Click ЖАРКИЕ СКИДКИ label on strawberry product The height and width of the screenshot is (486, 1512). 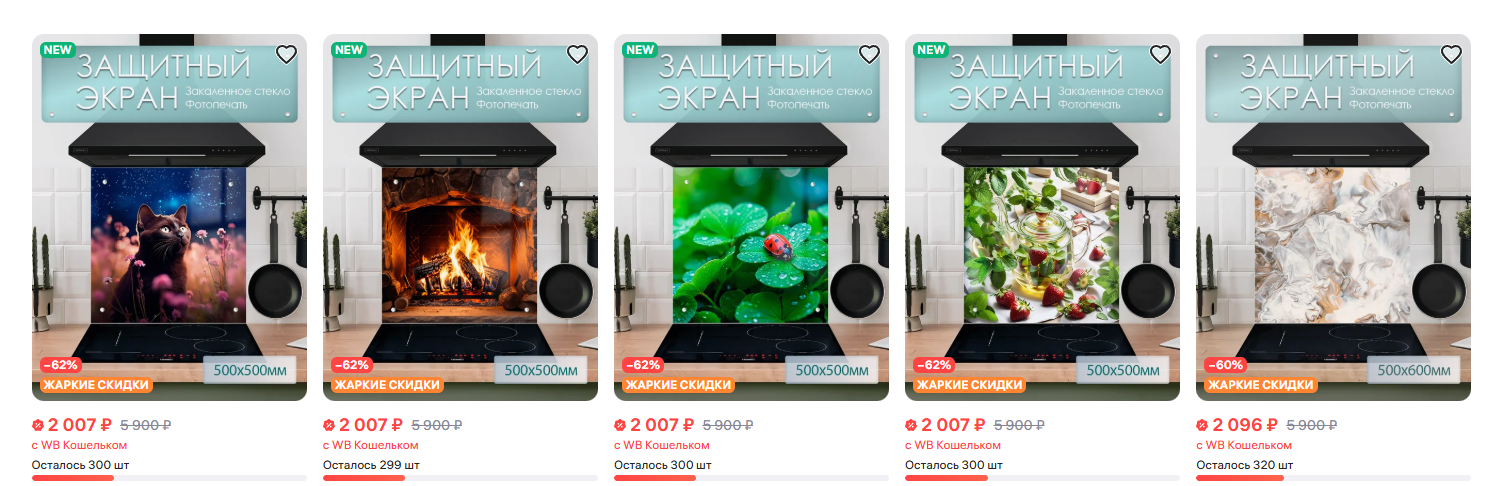[970, 385]
